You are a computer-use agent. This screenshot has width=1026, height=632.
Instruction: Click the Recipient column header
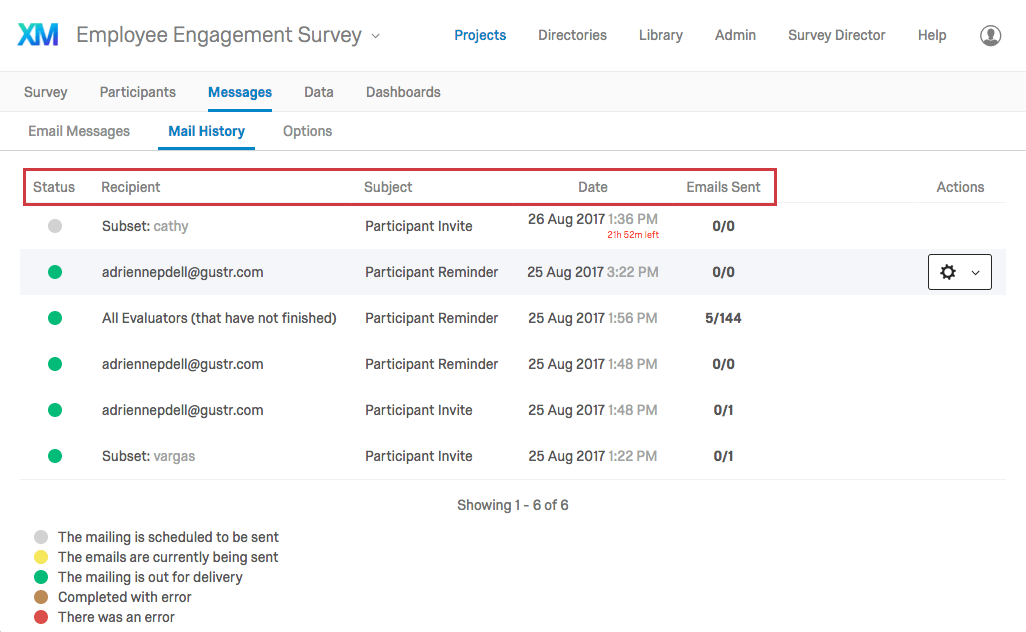(x=131, y=187)
